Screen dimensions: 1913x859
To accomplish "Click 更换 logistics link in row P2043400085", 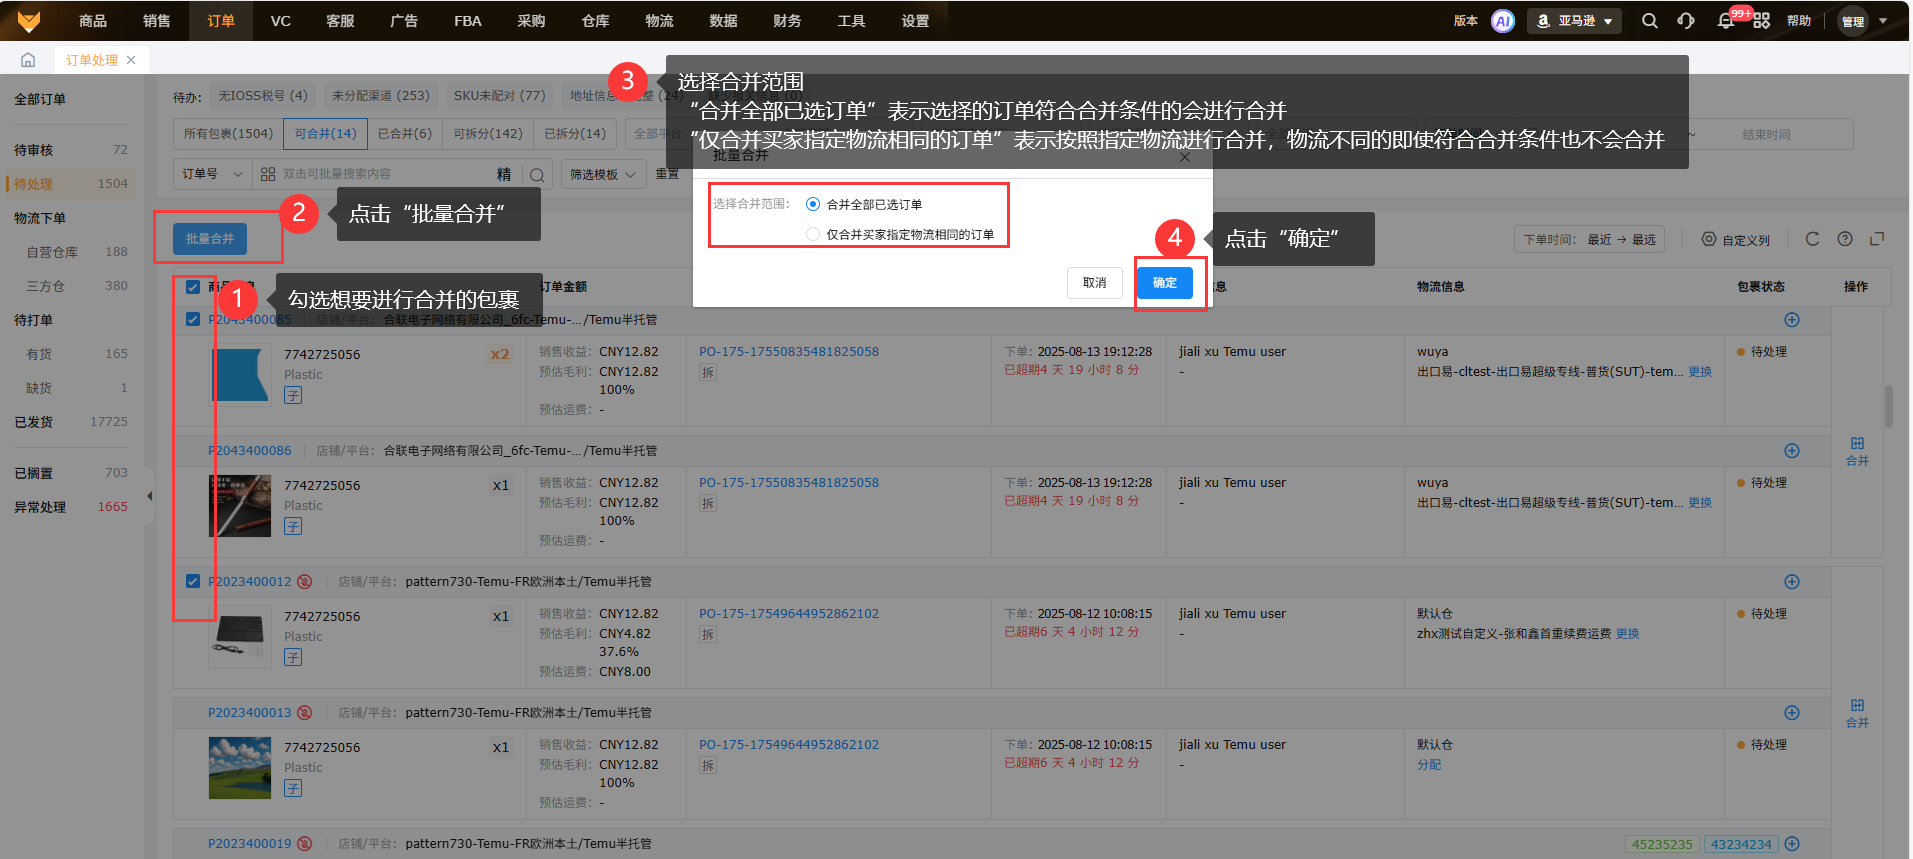I will pyautogui.click(x=1700, y=372).
